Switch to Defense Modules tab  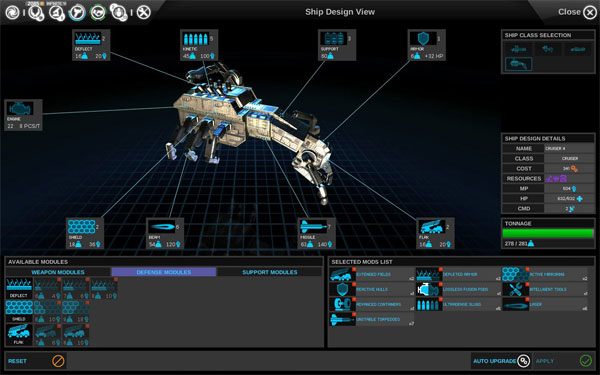pos(164,272)
